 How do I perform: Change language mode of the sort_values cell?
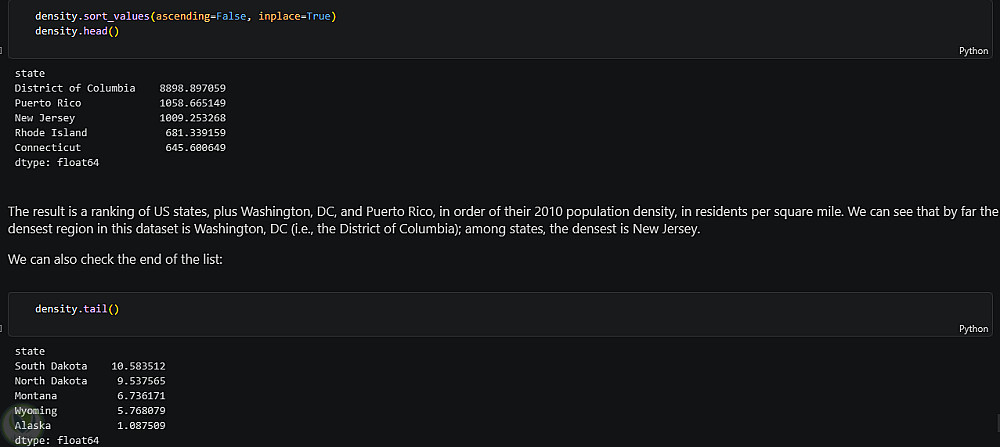coord(972,50)
